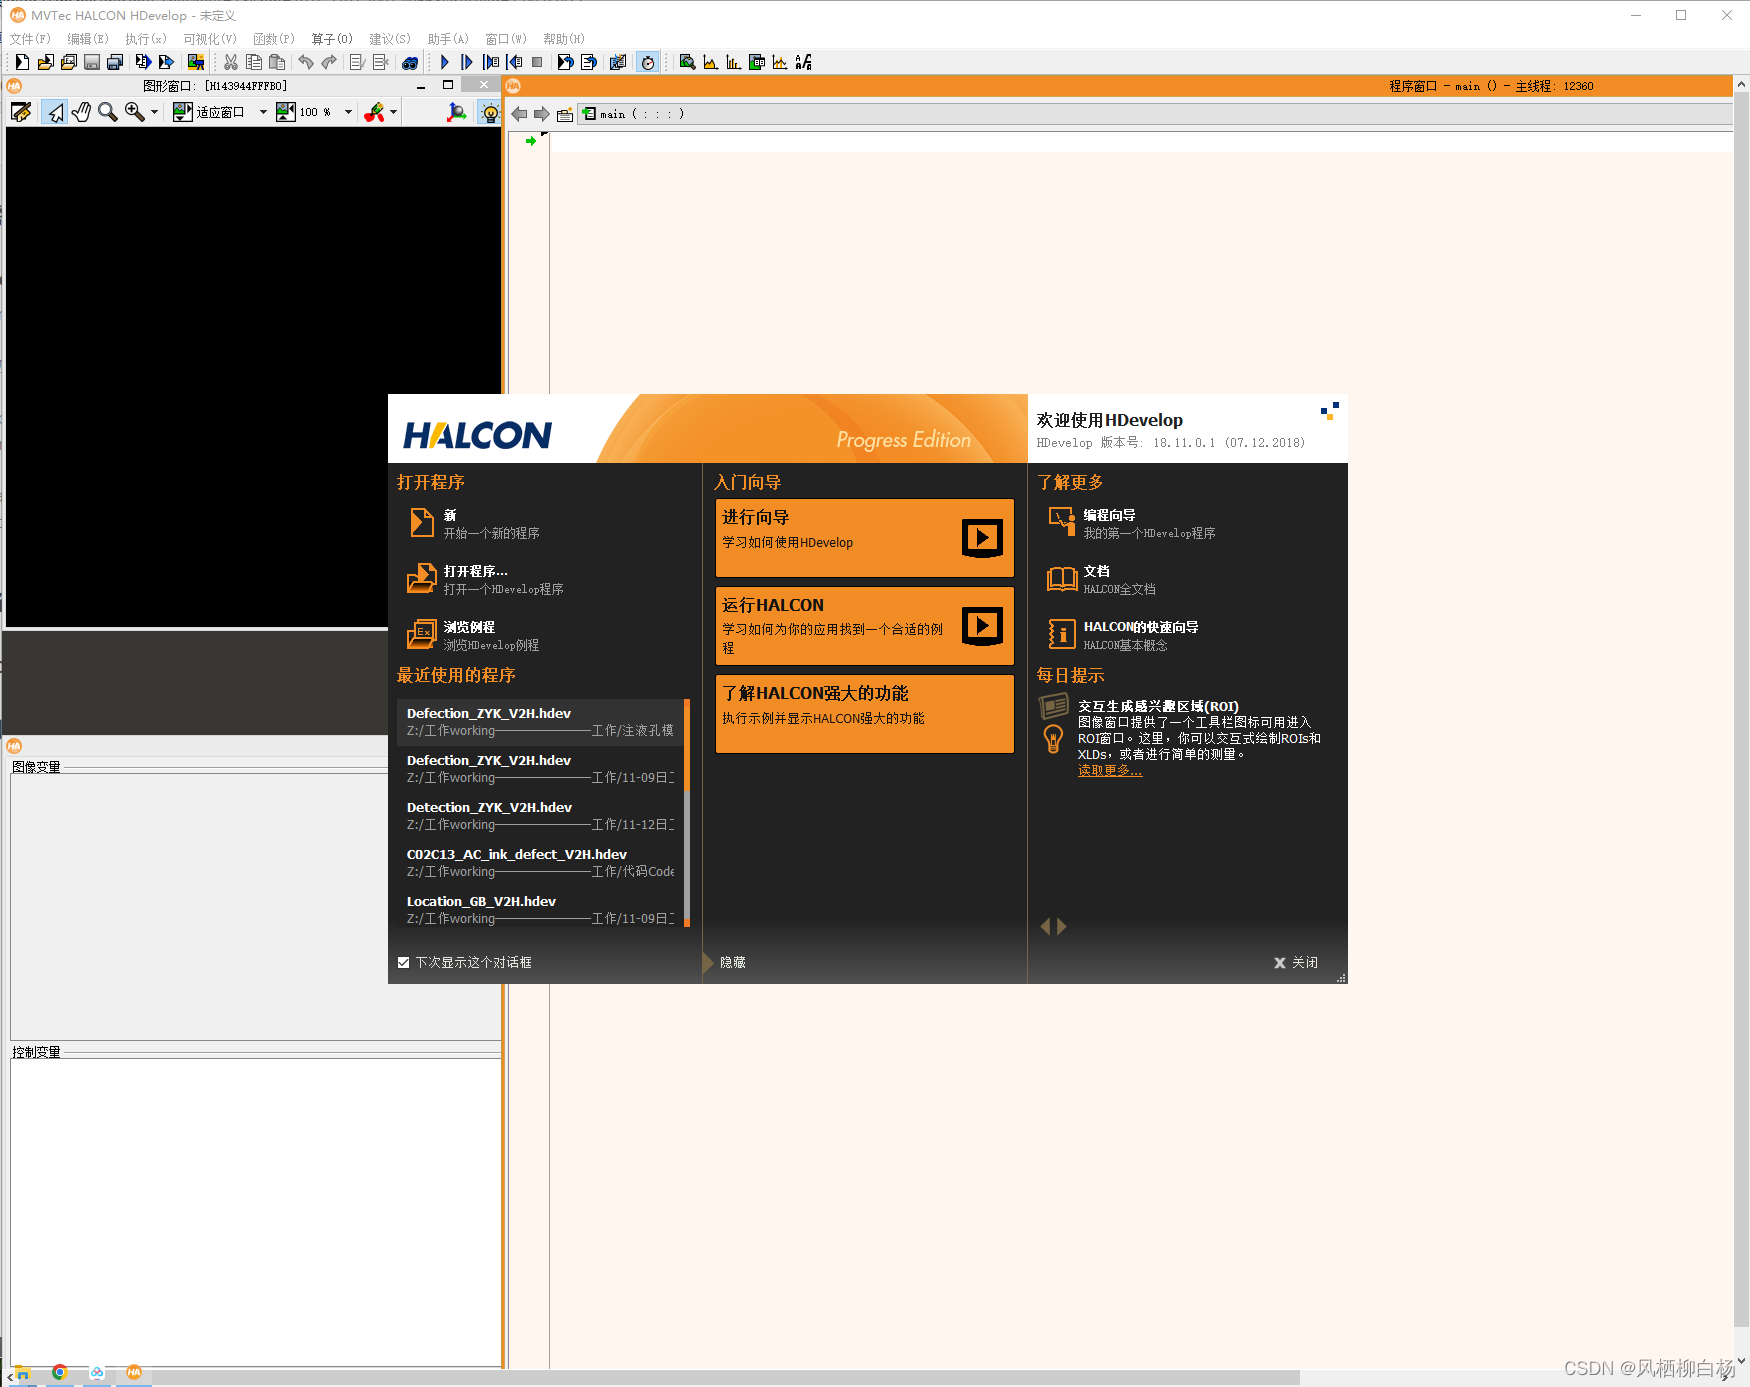The width and height of the screenshot is (1750, 1387).
Task: Open the 了解HALCON强大的功能 card
Action: 865,714
